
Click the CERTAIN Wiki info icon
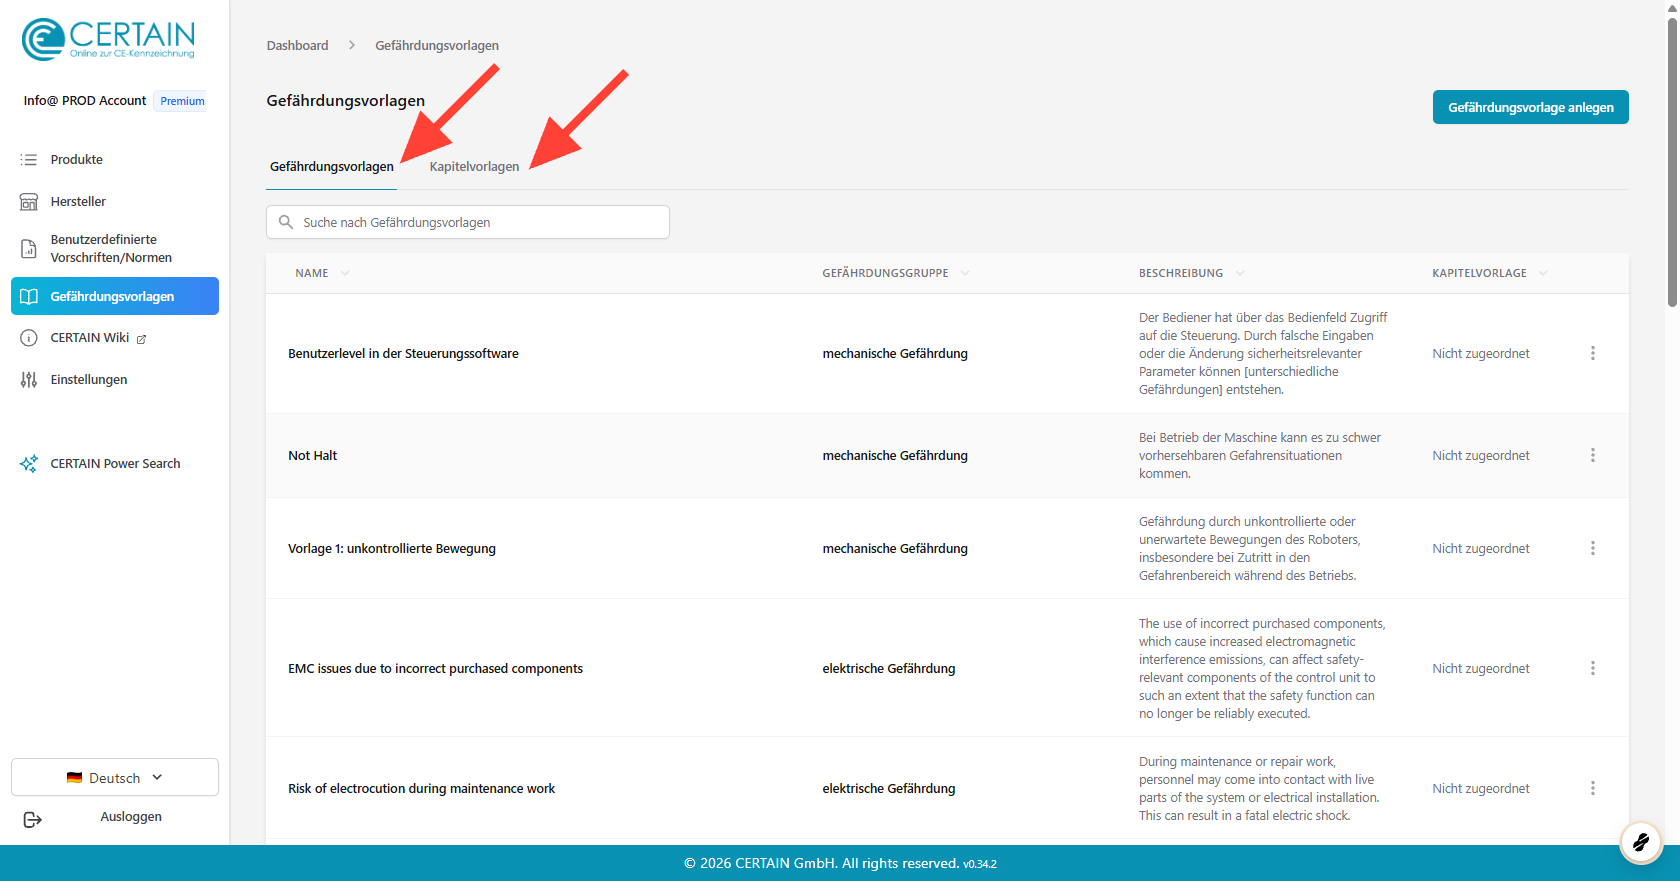(x=29, y=338)
